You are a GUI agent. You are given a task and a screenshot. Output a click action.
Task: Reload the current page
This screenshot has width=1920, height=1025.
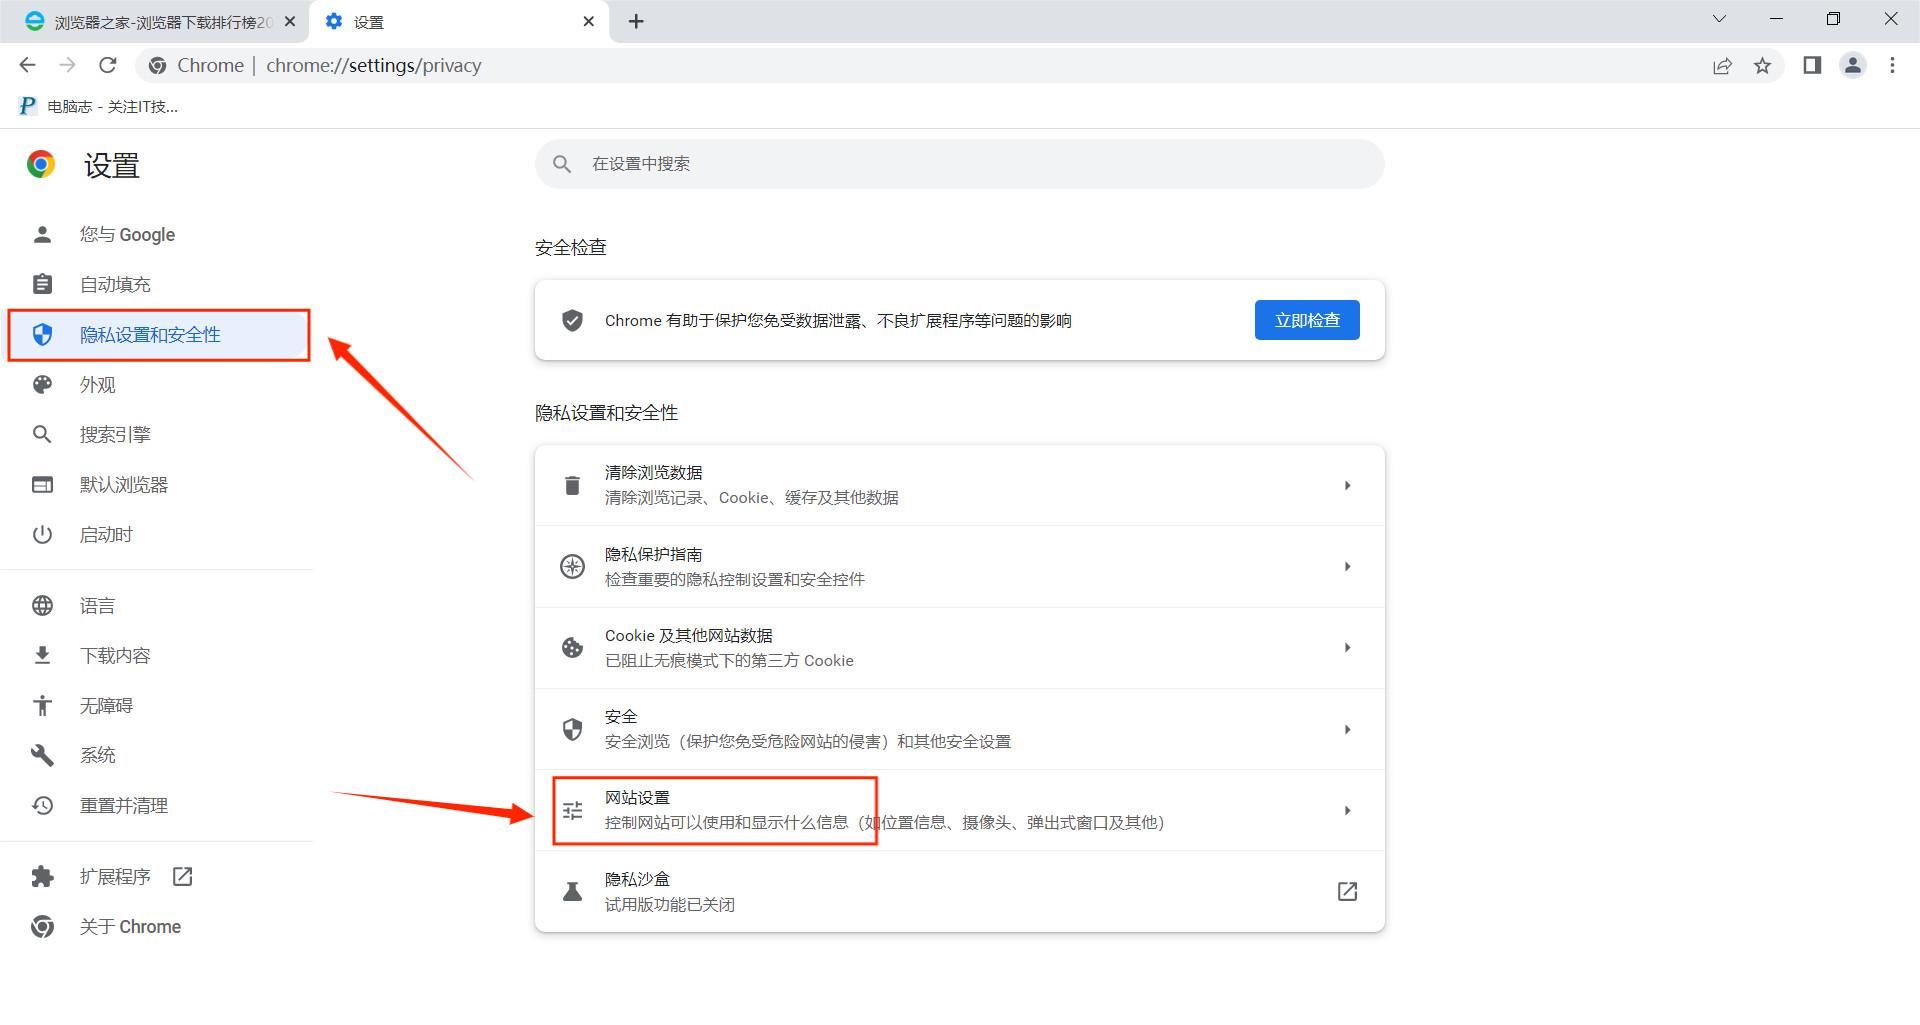pyautogui.click(x=107, y=65)
